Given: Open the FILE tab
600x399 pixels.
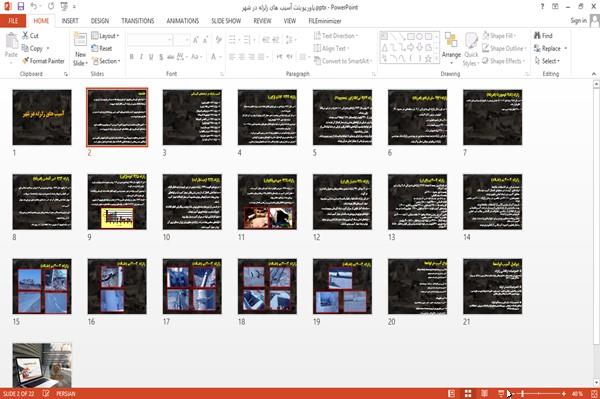Looking at the screenshot, I should [13, 21].
